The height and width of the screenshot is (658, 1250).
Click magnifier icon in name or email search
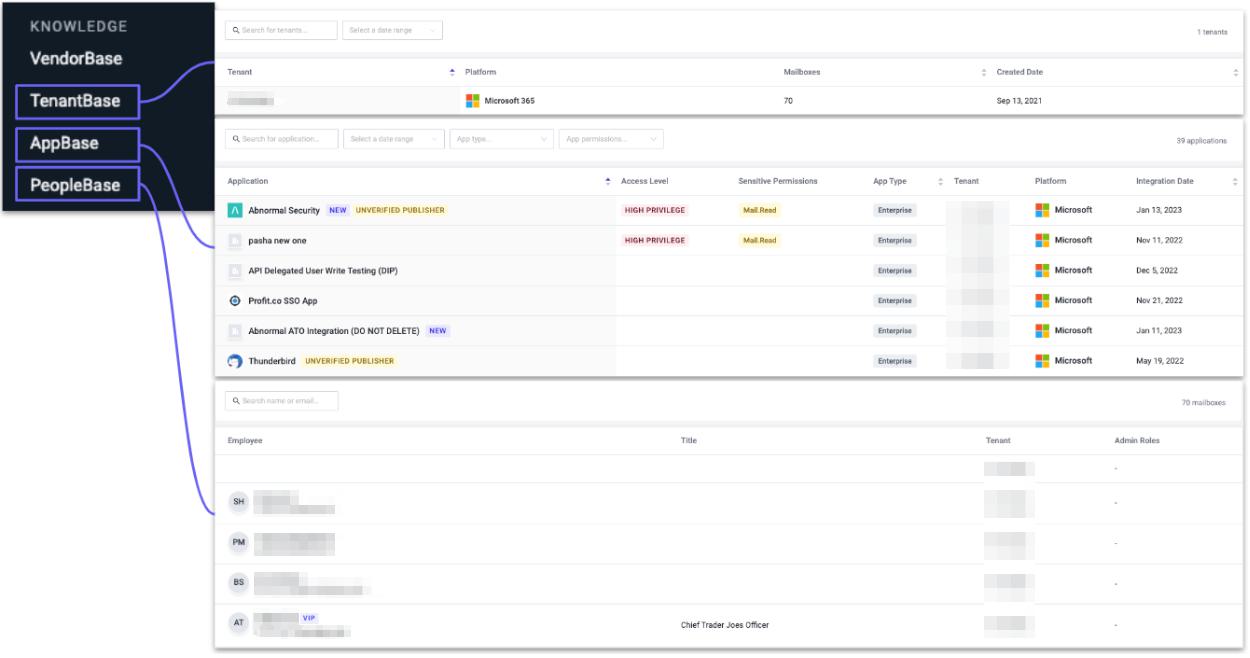(x=236, y=401)
